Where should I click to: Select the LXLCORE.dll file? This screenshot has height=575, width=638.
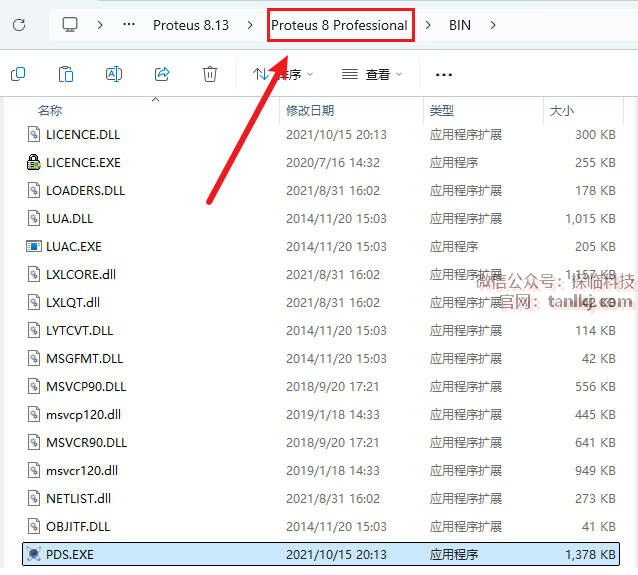point(81,275)
